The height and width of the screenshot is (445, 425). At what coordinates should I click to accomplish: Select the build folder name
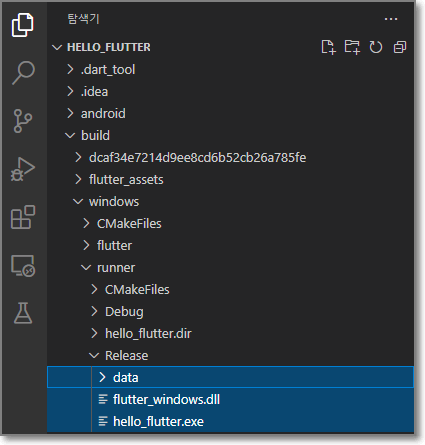click(95, 136)
